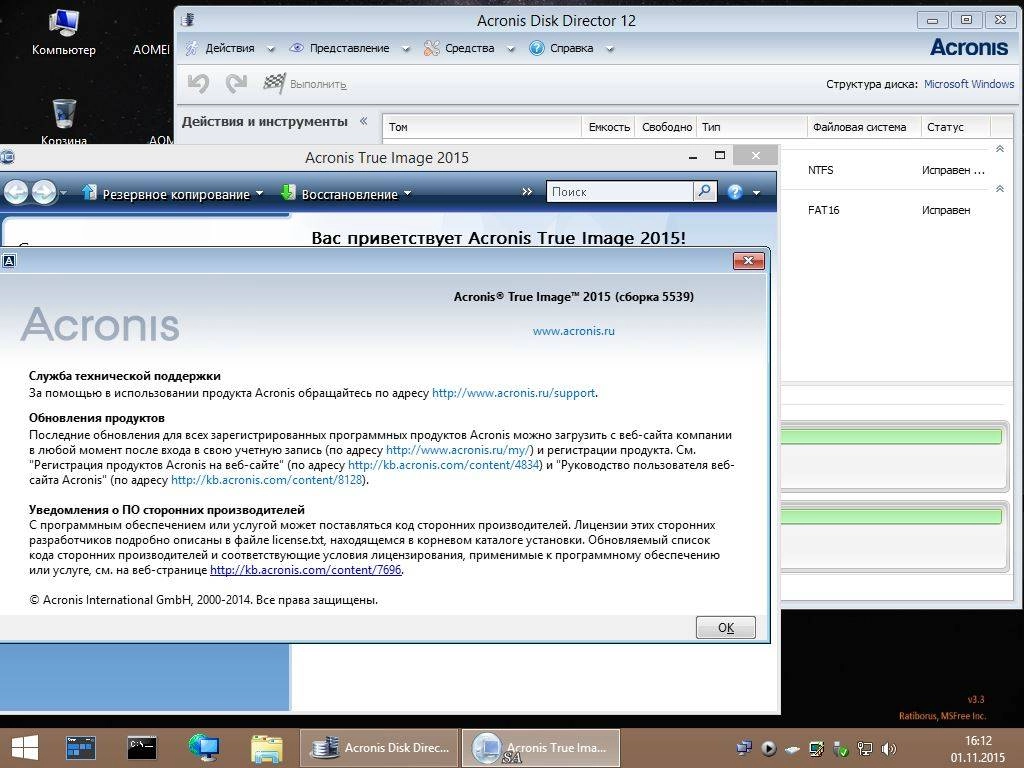Open File Explorer folder icon in taskbar
The height and width of the screenshot is (768, 1024).
pos(266,748)
